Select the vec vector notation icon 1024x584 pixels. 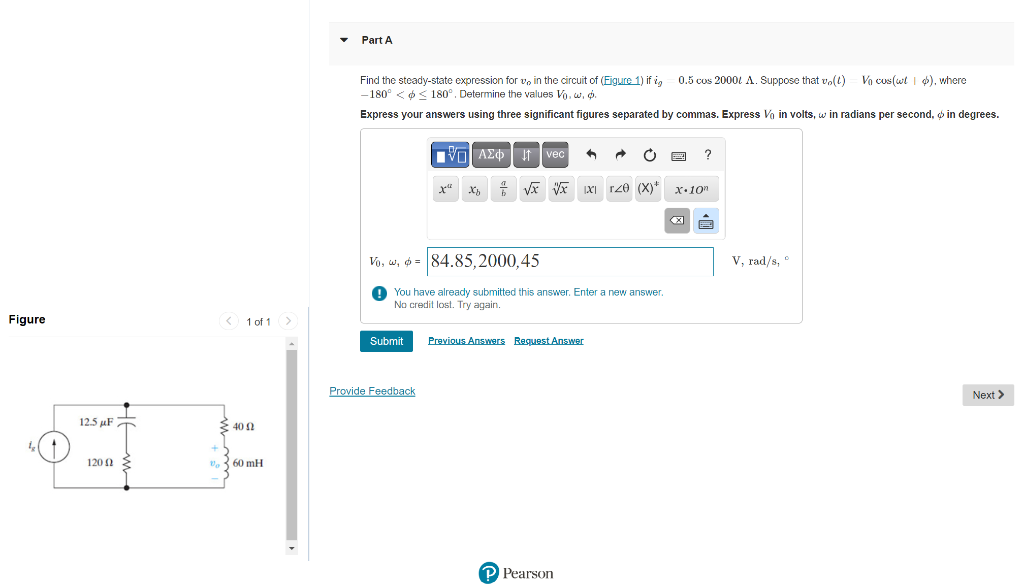pyautogui.click(x=554, y=154)
